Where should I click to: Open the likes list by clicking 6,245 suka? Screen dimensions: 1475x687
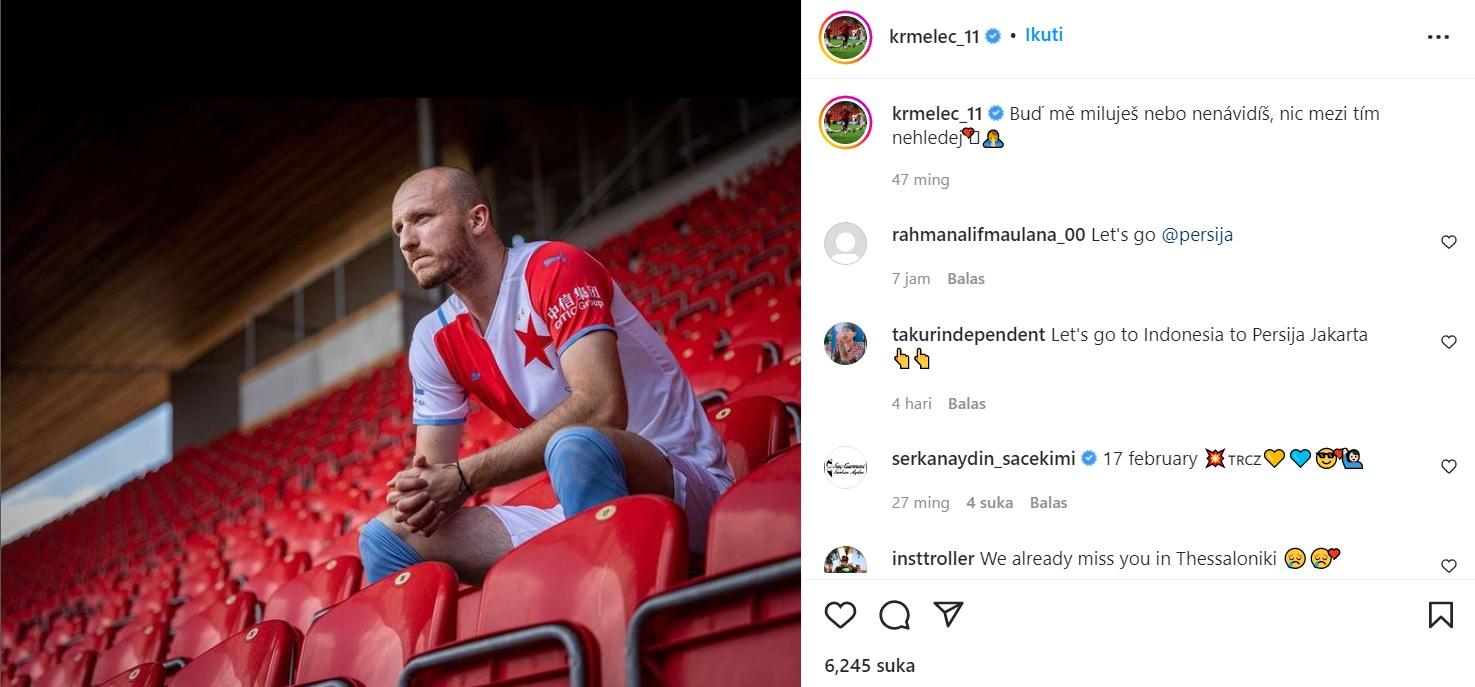click(x=866, y=663)
